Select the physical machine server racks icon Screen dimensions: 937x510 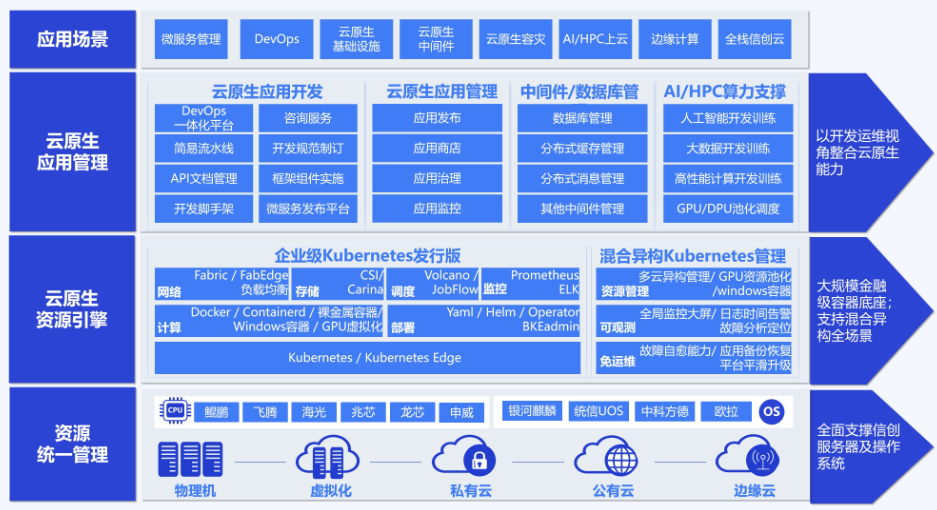click(190, 459)
